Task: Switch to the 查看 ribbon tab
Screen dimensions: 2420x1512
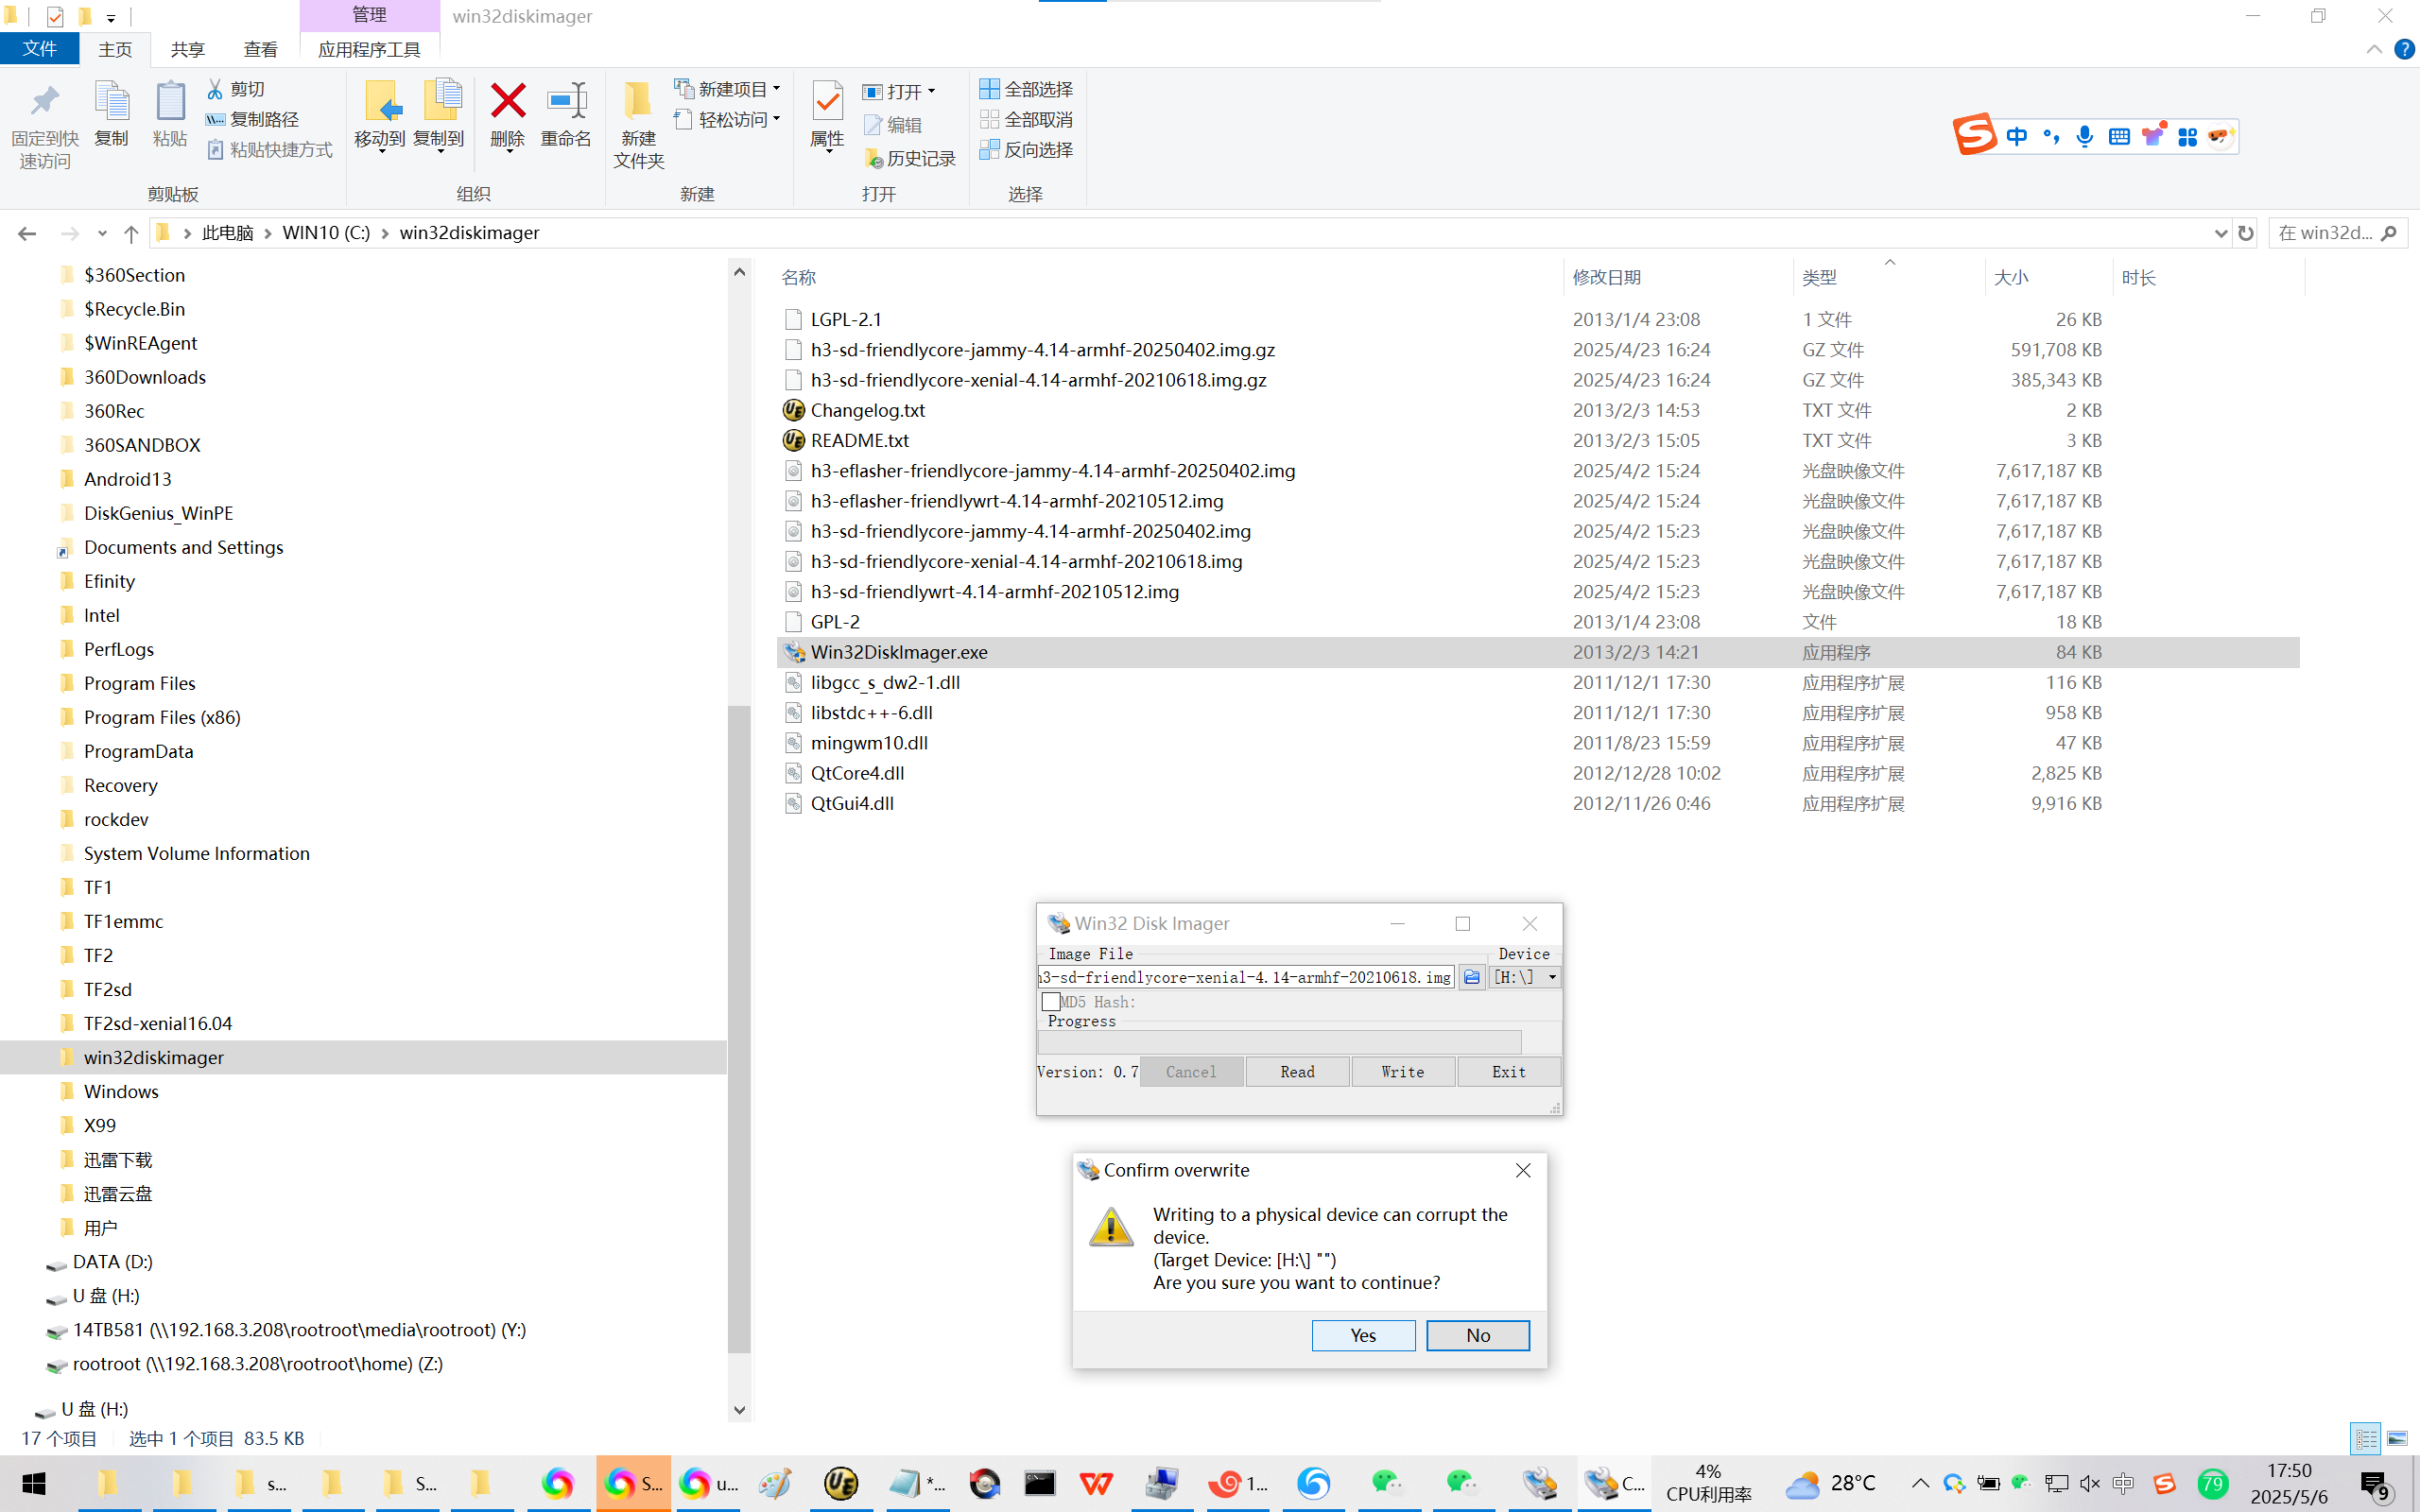Action: point(260,49)
